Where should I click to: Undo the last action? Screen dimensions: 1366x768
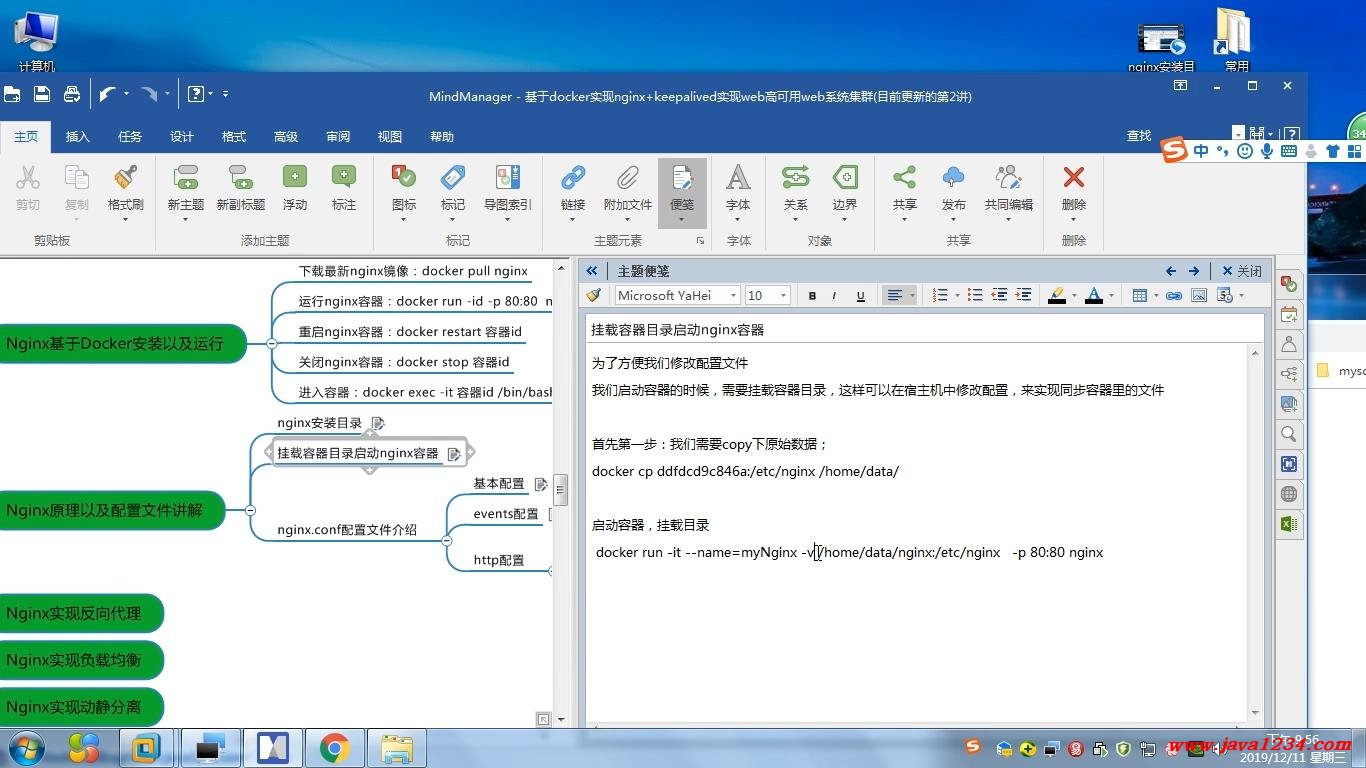click(108, 95)
